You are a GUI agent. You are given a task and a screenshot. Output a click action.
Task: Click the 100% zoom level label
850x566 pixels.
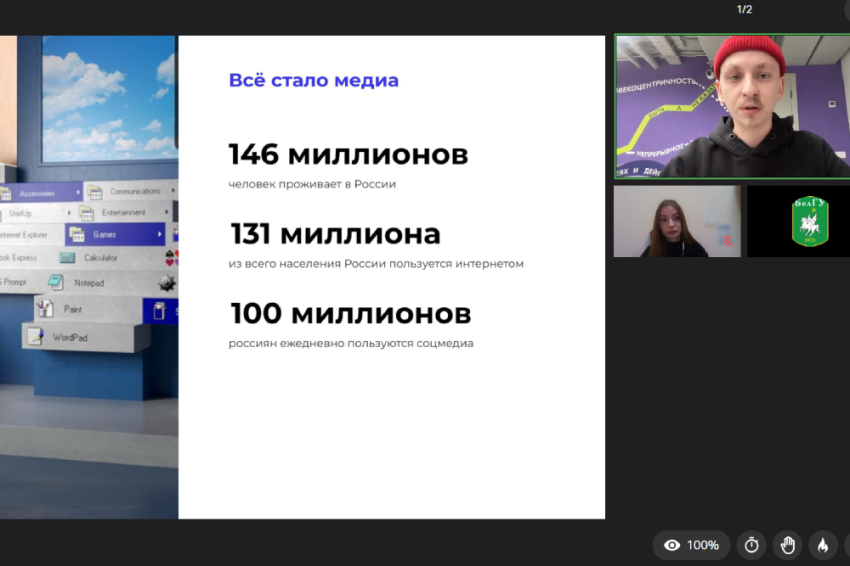point(703,545)
